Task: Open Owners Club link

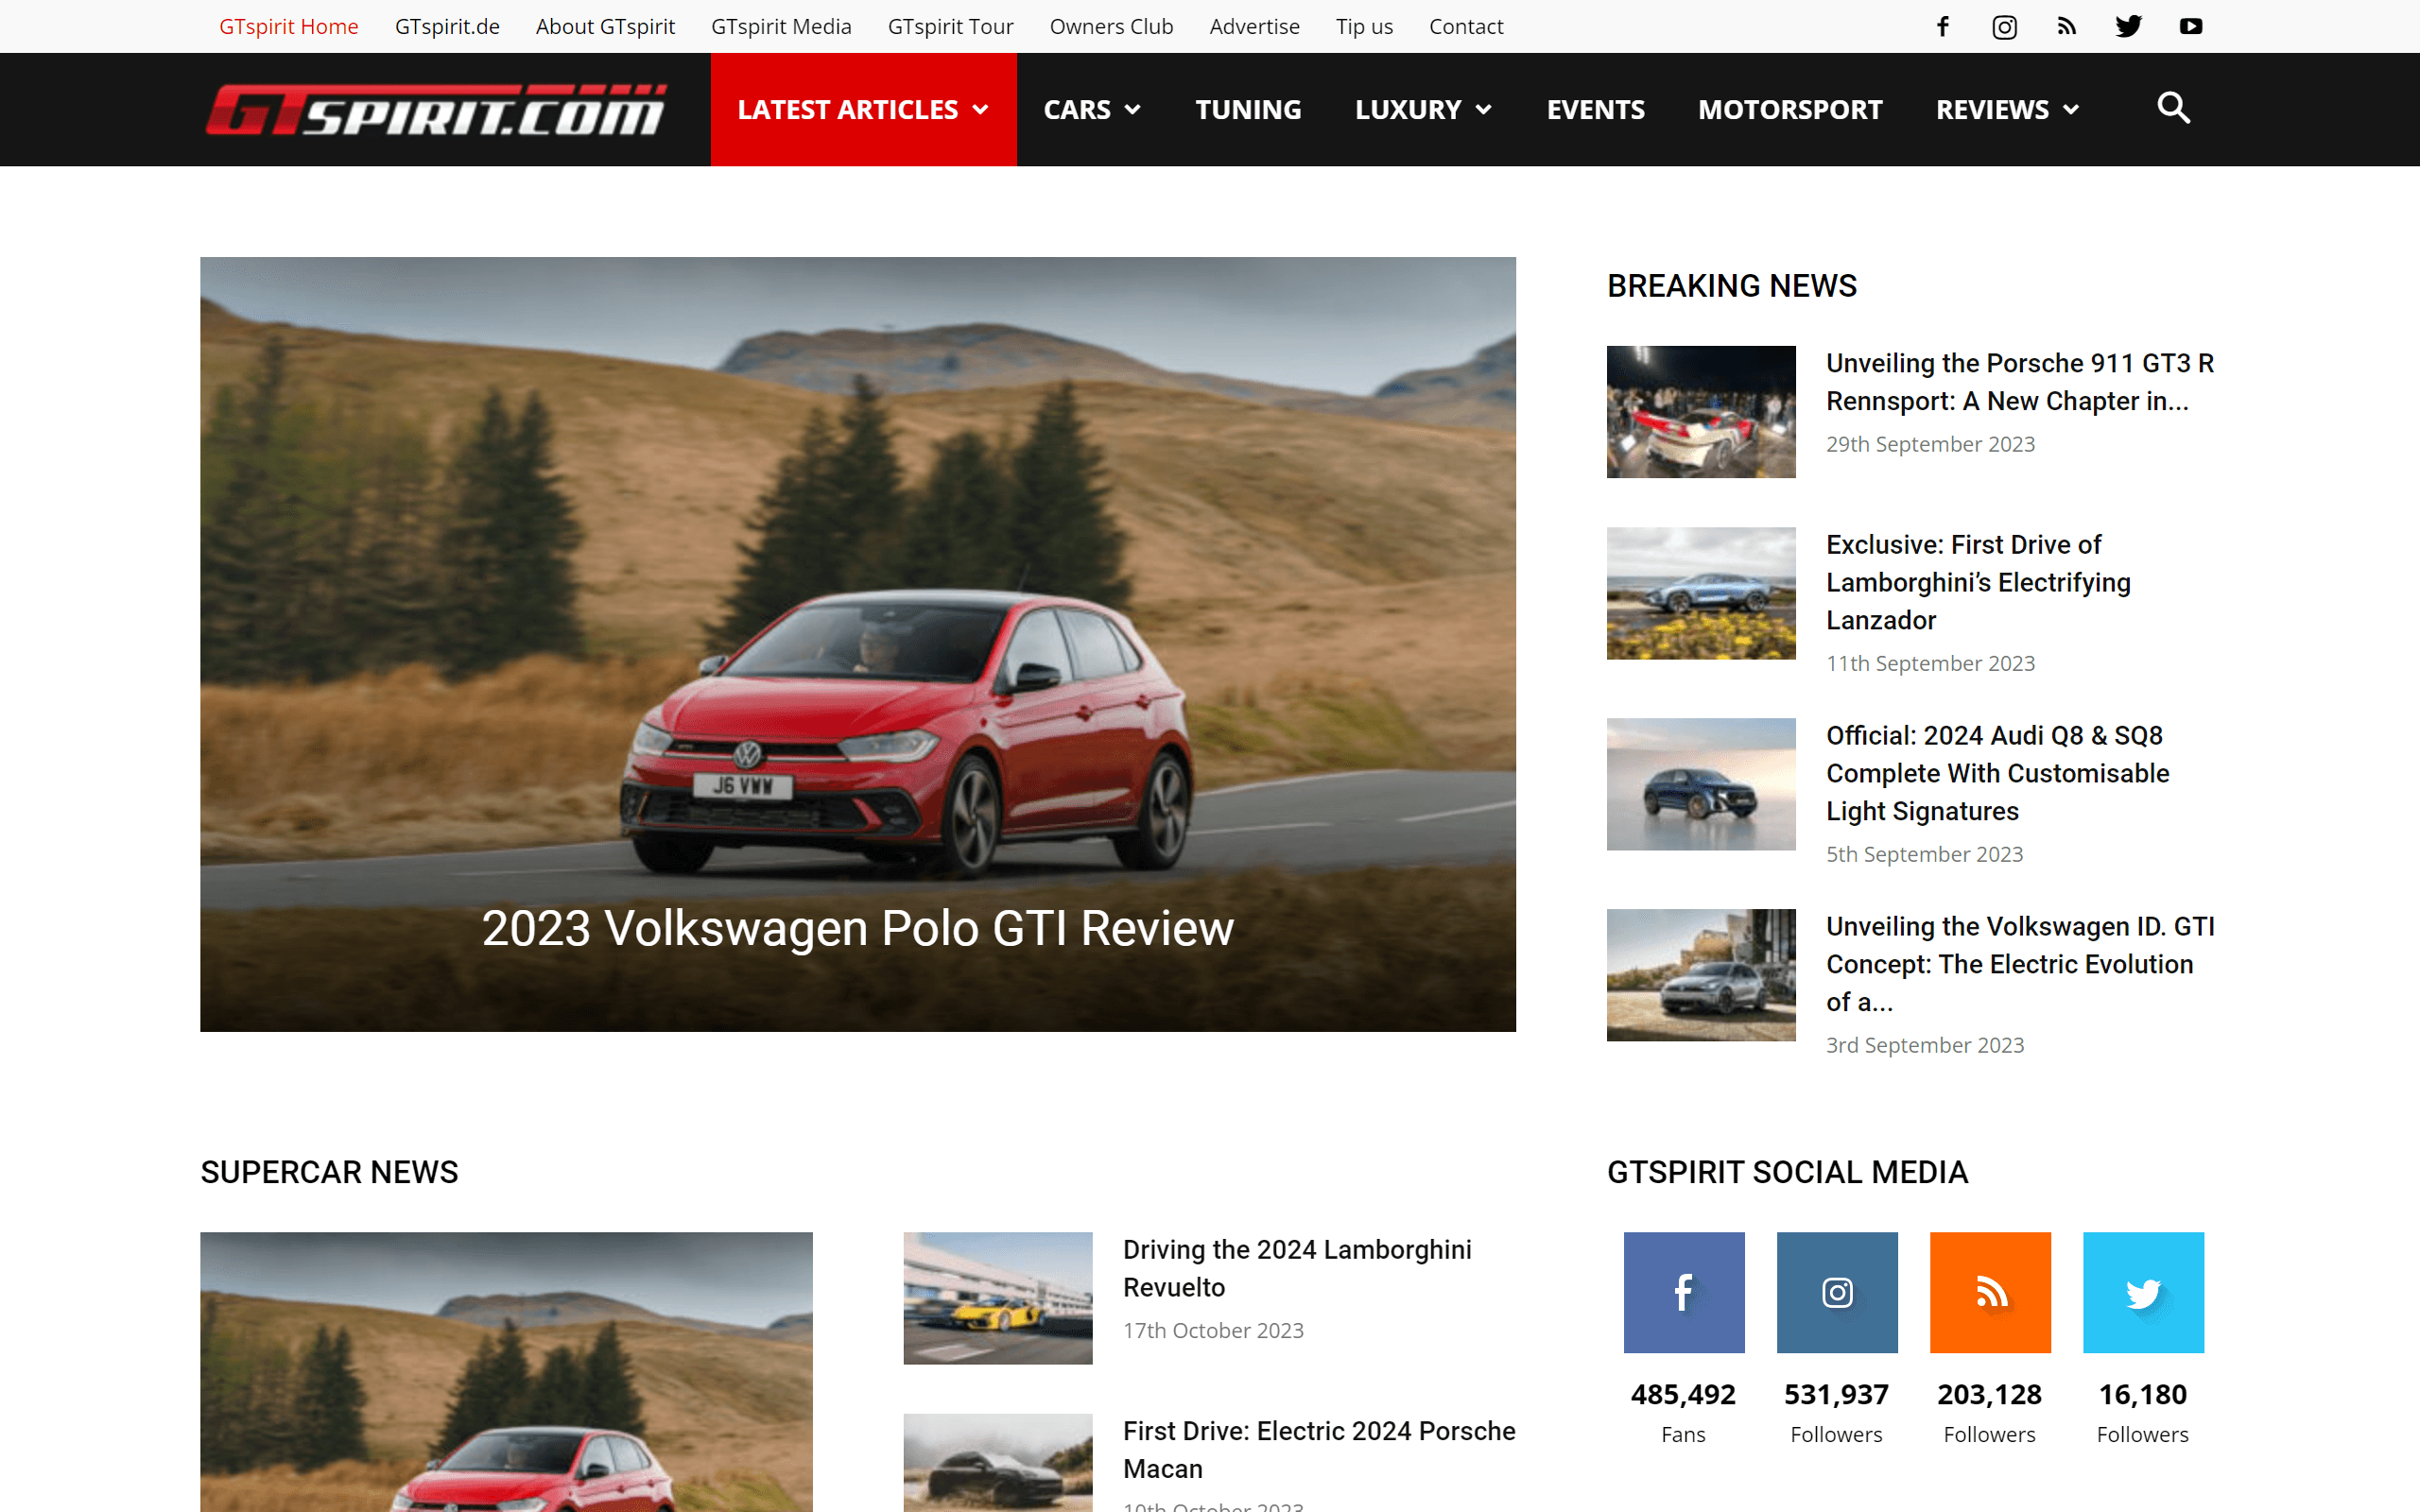Action: click(x=1111, y=26)
